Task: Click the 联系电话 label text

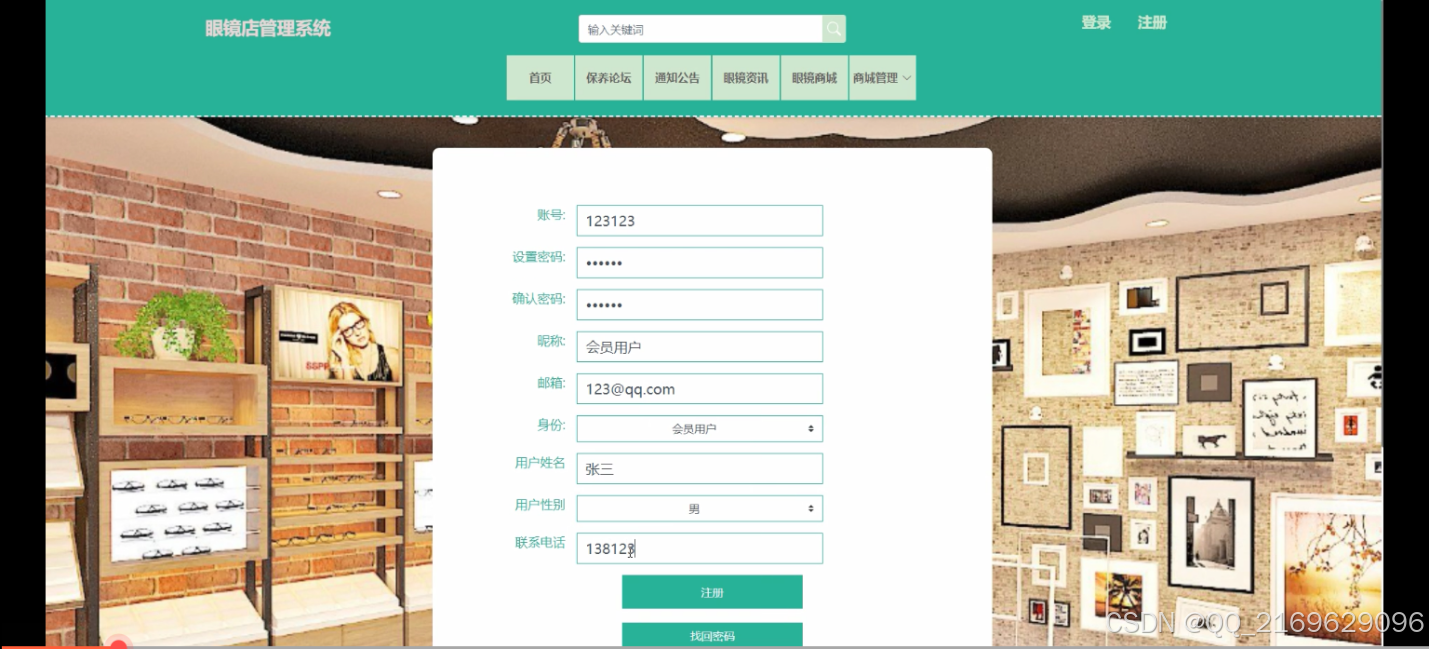Action: pos(540,543)
